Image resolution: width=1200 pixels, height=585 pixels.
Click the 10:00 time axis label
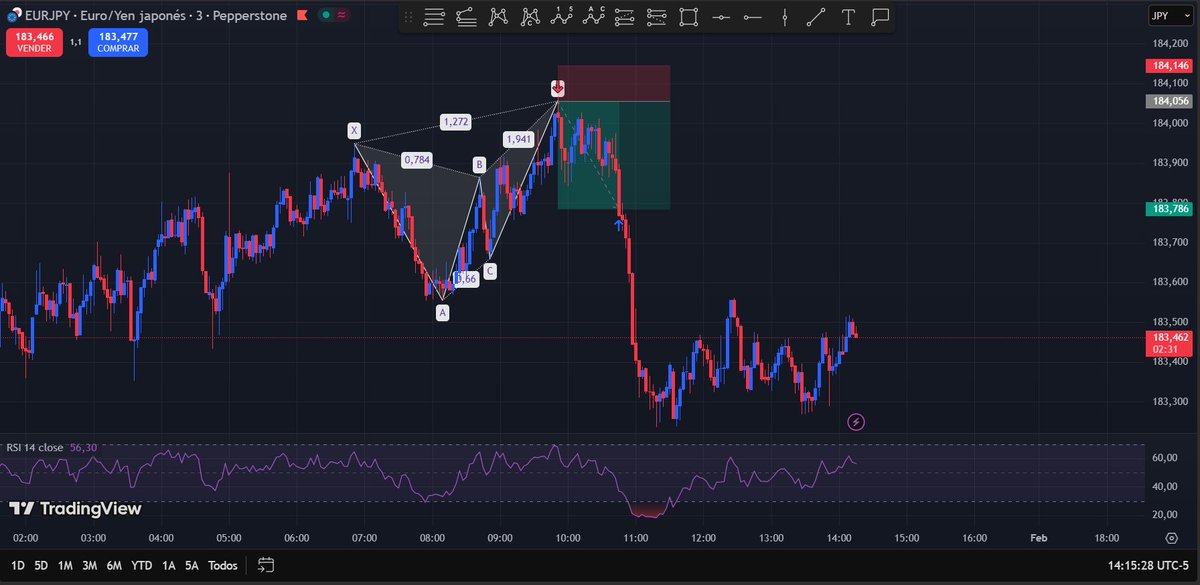click(x=567, y=537)
